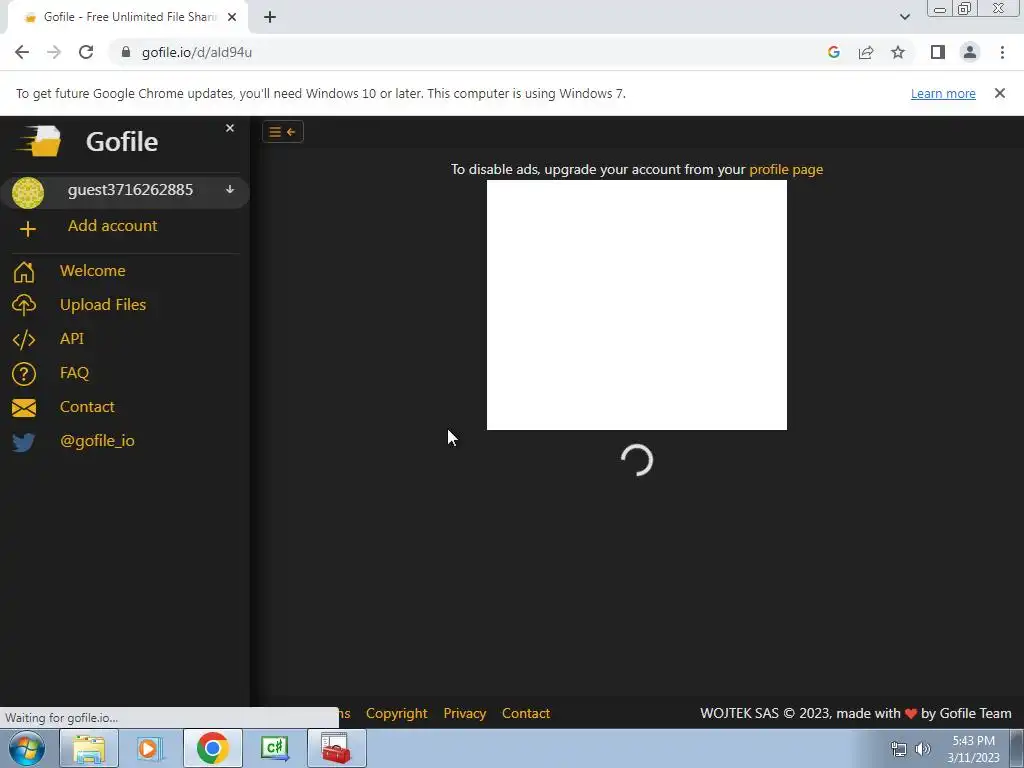This screenshot has height=768, width=1024.
Task: Bookmark this page with star icon
Action: click(898, 52)
